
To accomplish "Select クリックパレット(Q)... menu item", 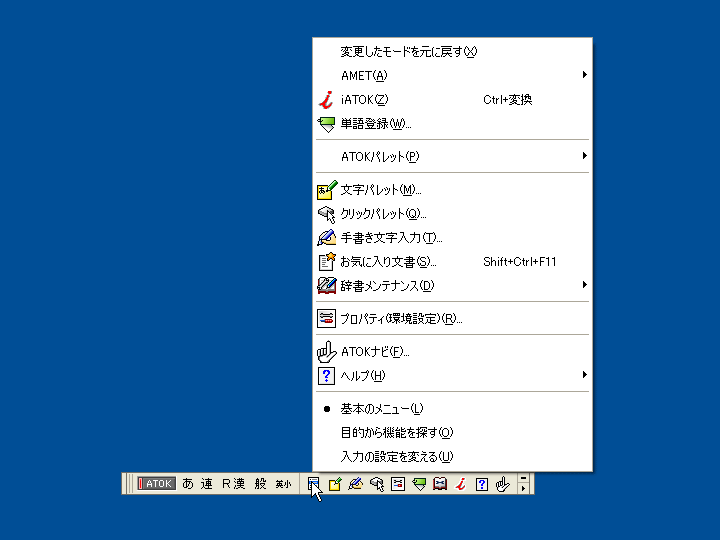I will (452, 214).
